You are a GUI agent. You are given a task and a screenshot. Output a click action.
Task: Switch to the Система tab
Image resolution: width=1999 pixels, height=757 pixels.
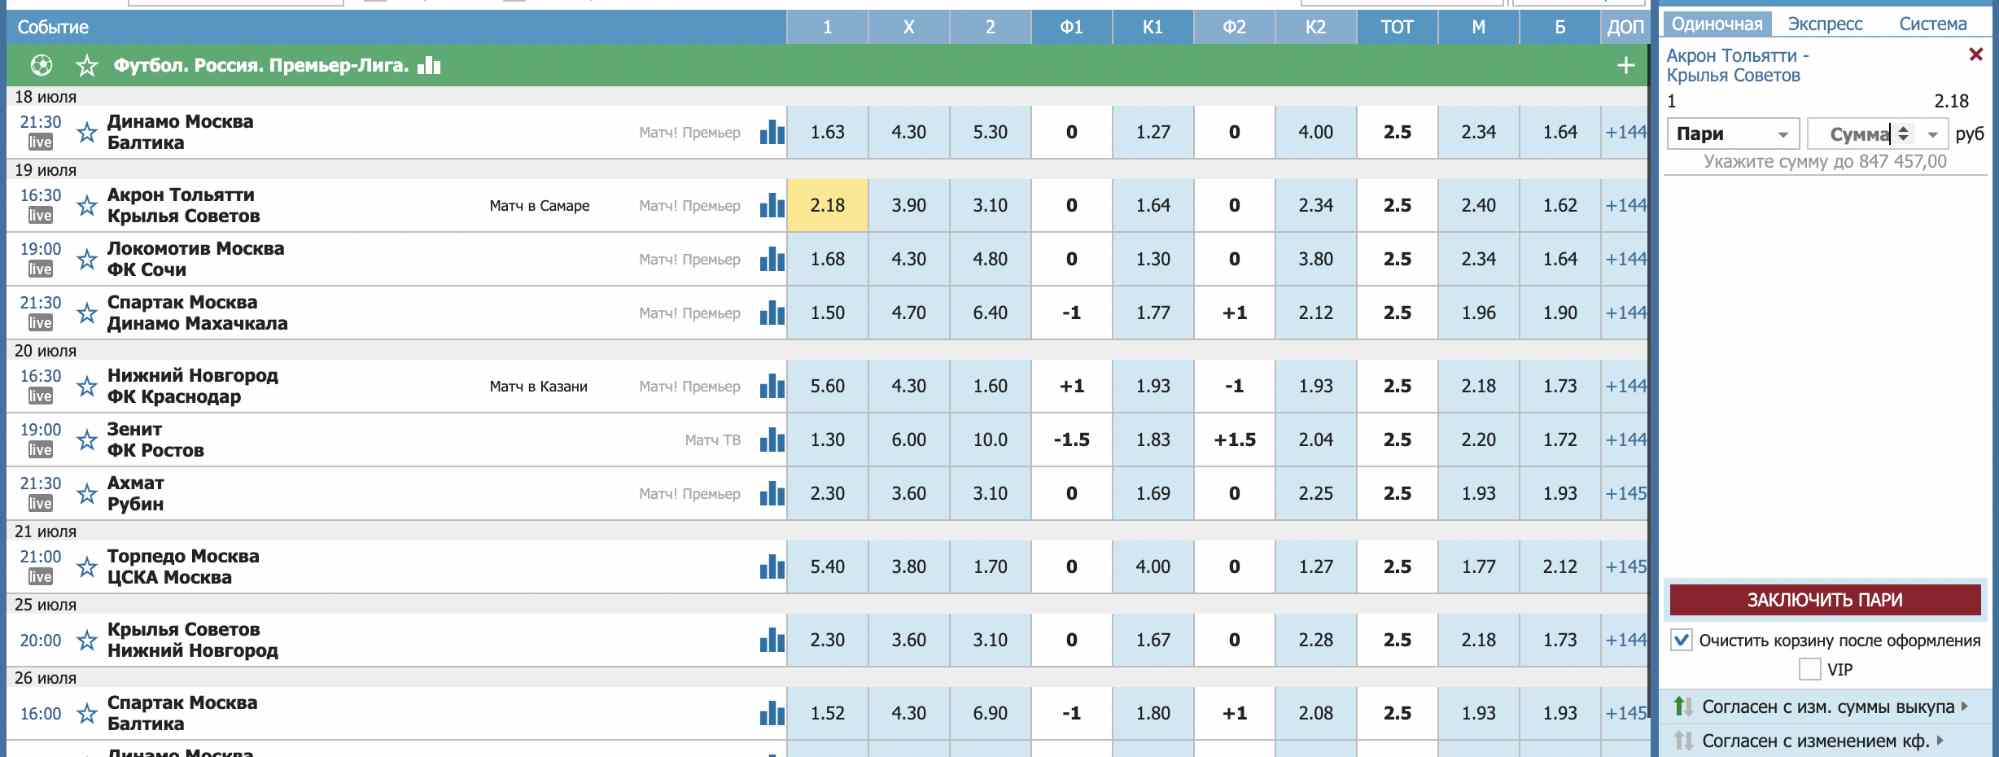click(x=1932, y=24)
